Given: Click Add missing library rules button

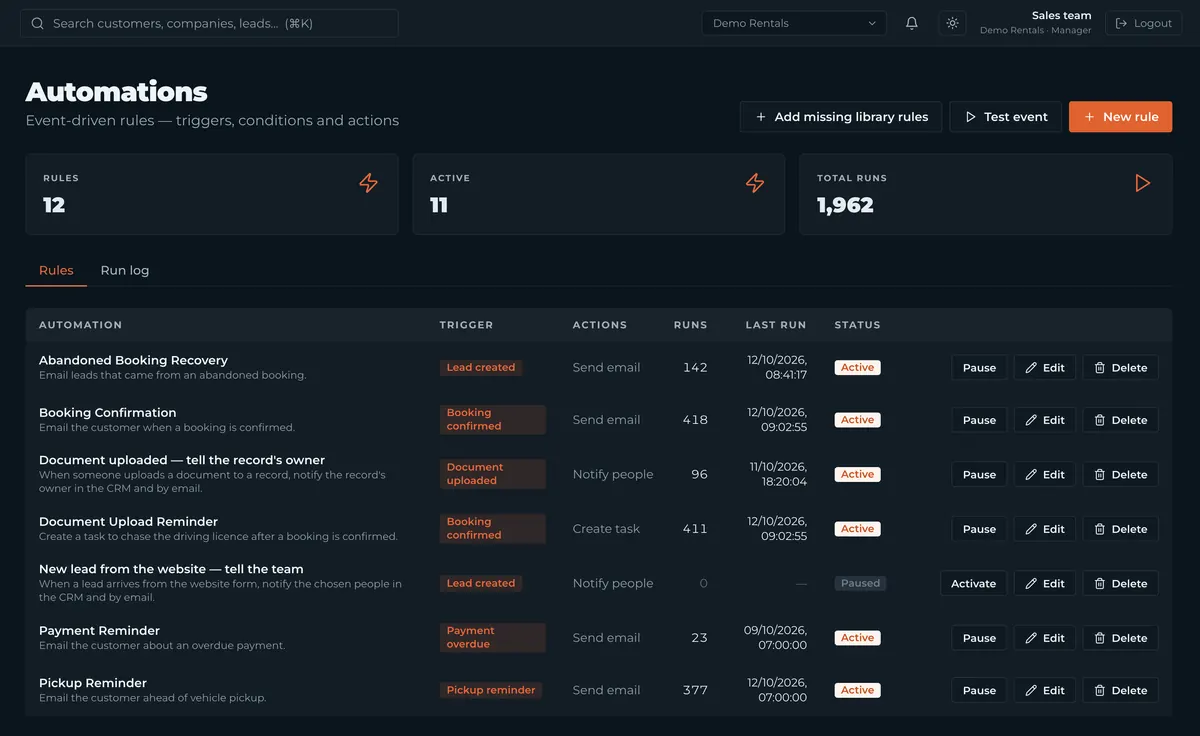Looking at the screenshot, I should pos(841,117).
